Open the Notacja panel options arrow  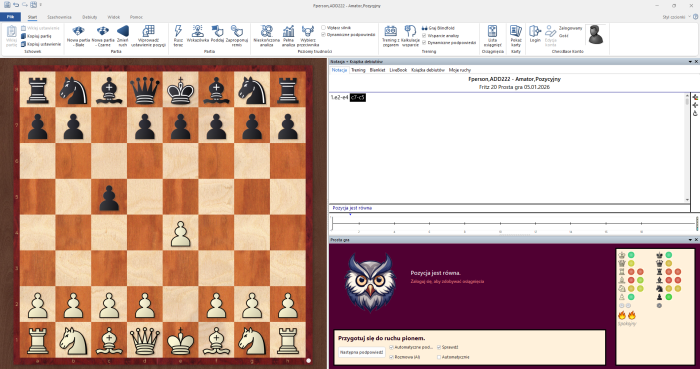point(690,62)
